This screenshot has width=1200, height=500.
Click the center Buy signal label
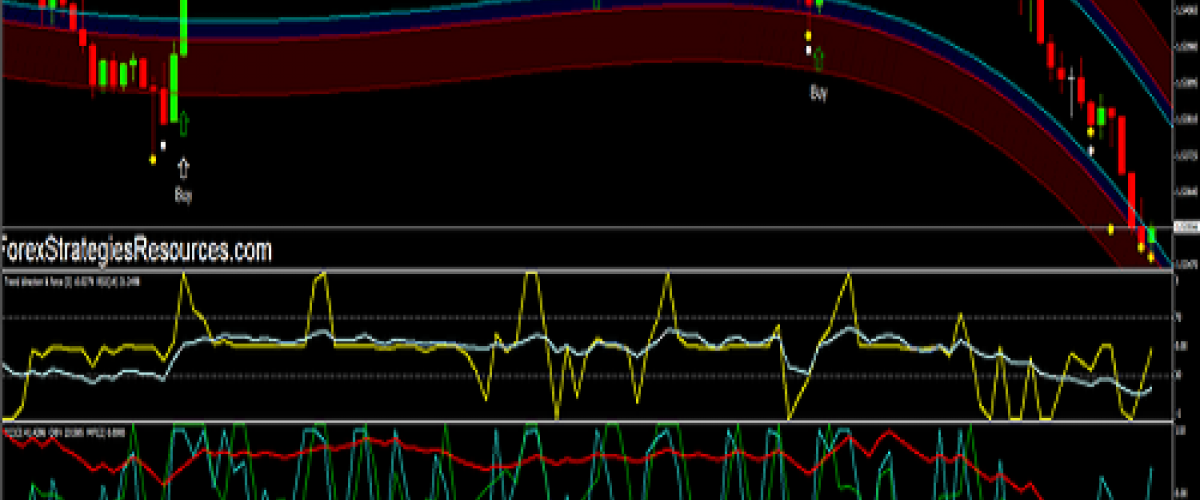point(819,92)
